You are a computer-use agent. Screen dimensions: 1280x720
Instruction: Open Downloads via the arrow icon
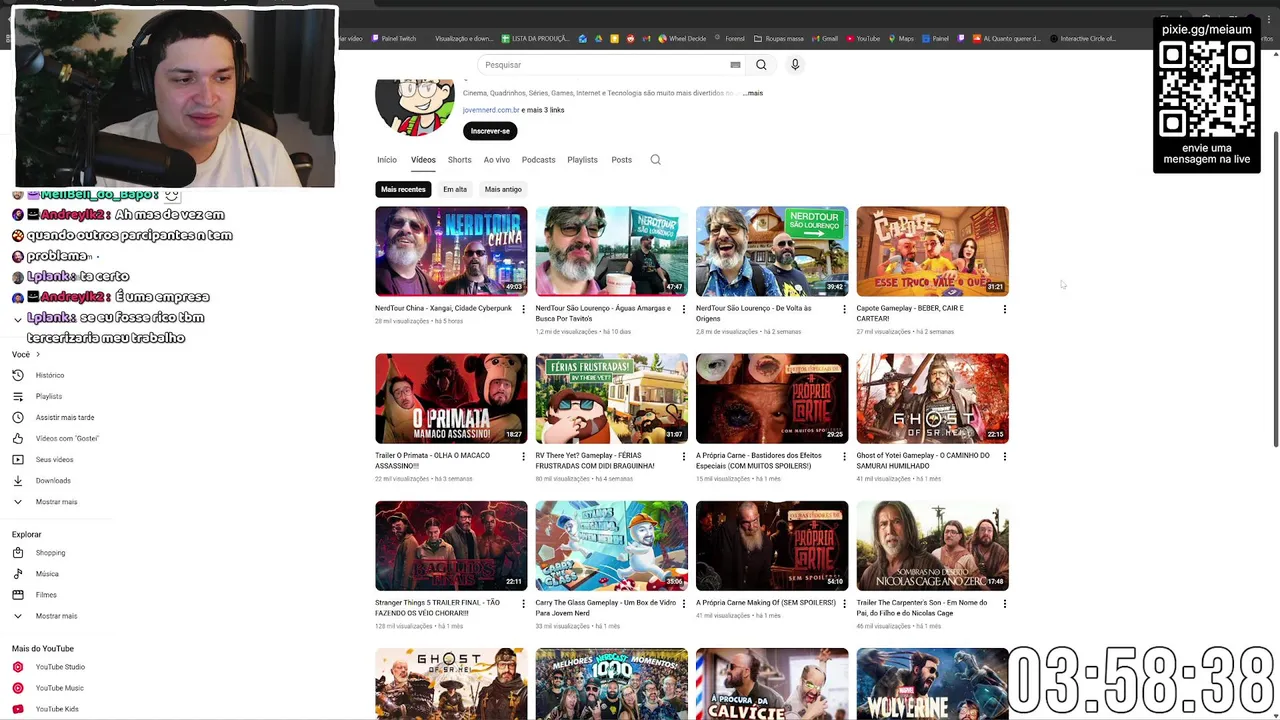tap(18, 480)
